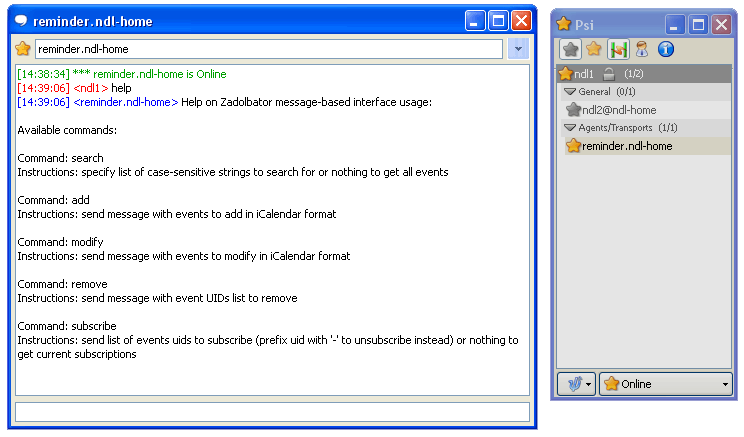Open the dropdown arrow next to reminder.ndl-home address
The width and height of the screenshot is (744, 437).
pyautogui.click(x=518, y=48)
